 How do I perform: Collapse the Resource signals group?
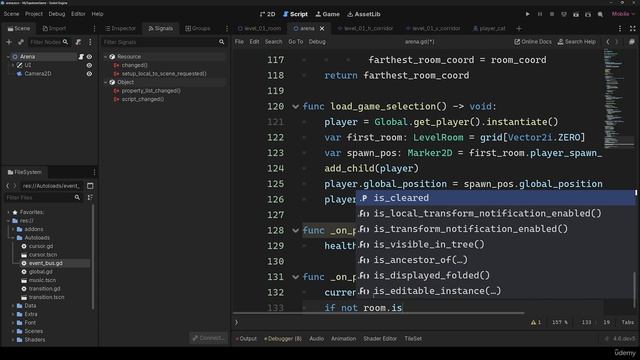tap(106, 57)
